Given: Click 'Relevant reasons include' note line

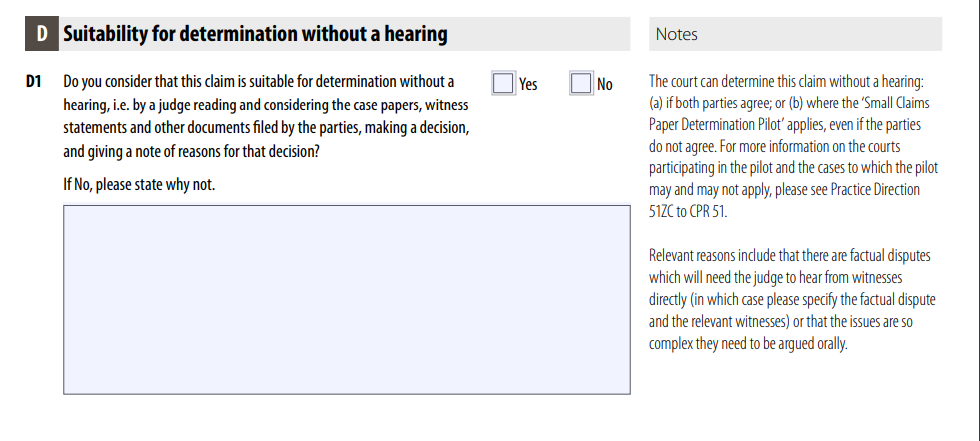Looking at the screenshot, I should (x=790, y=255).
